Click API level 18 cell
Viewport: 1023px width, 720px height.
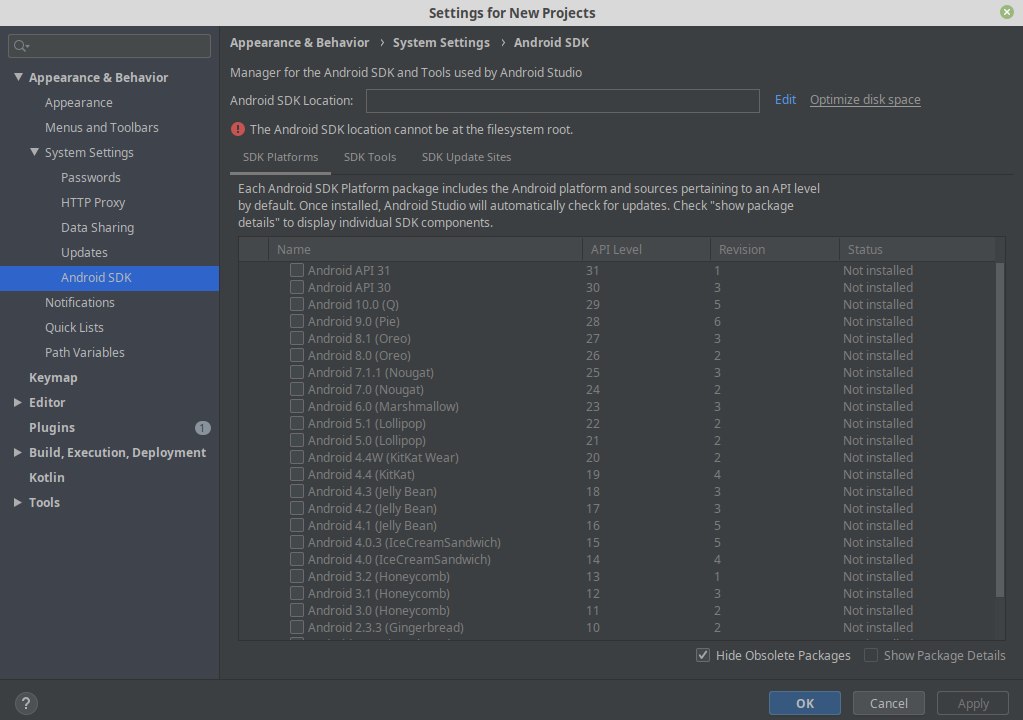click(592, 491)
